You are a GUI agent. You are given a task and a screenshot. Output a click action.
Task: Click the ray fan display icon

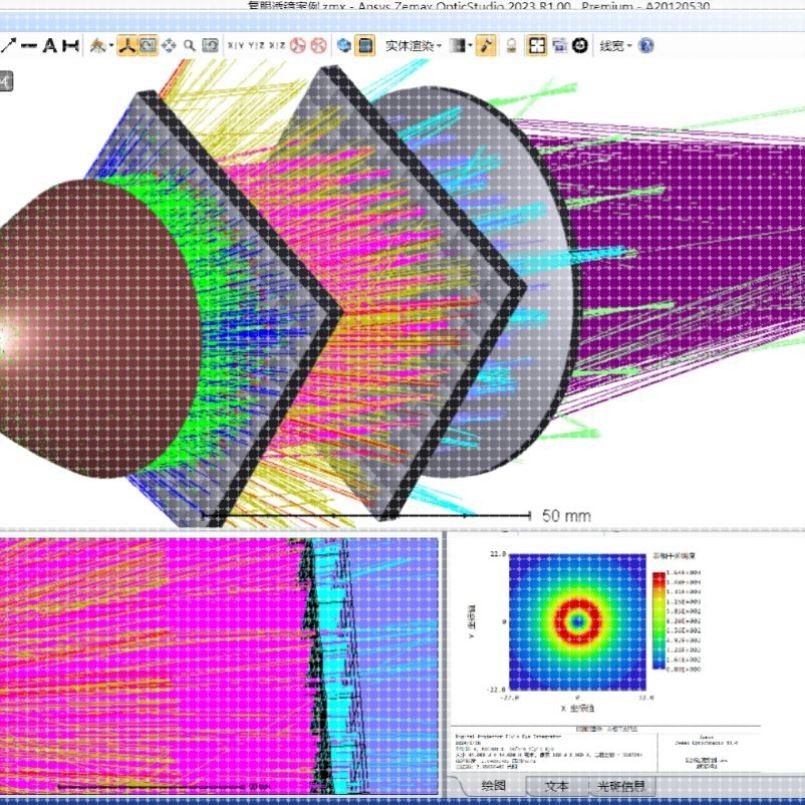tap(97, 46)
